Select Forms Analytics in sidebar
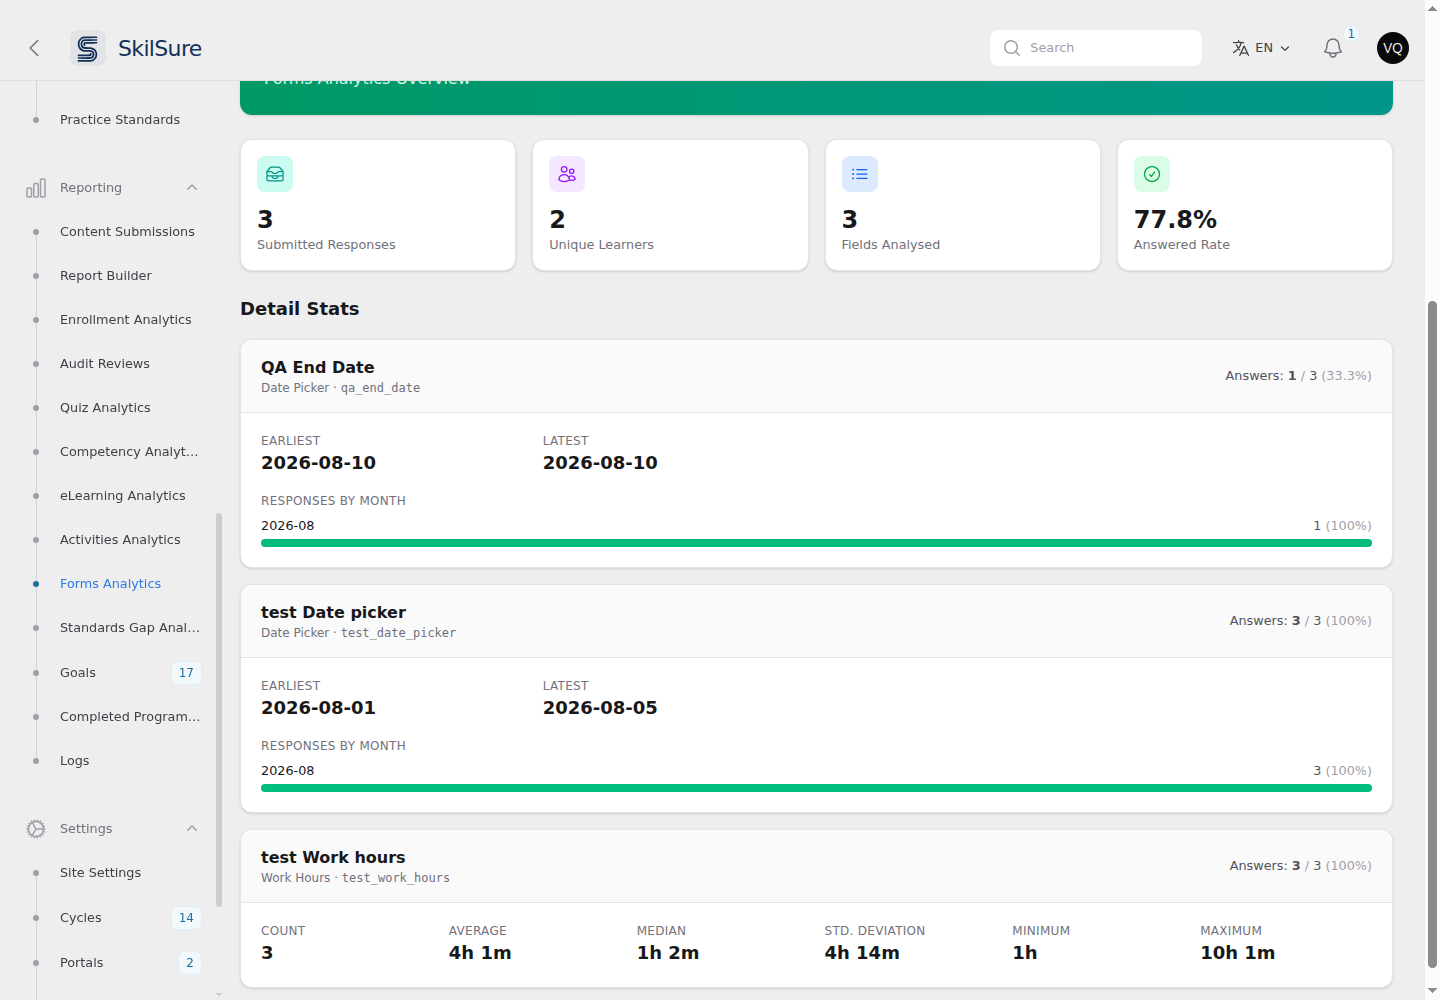The width and height of the screenshot is (1440, 1000). click(110, 584)
